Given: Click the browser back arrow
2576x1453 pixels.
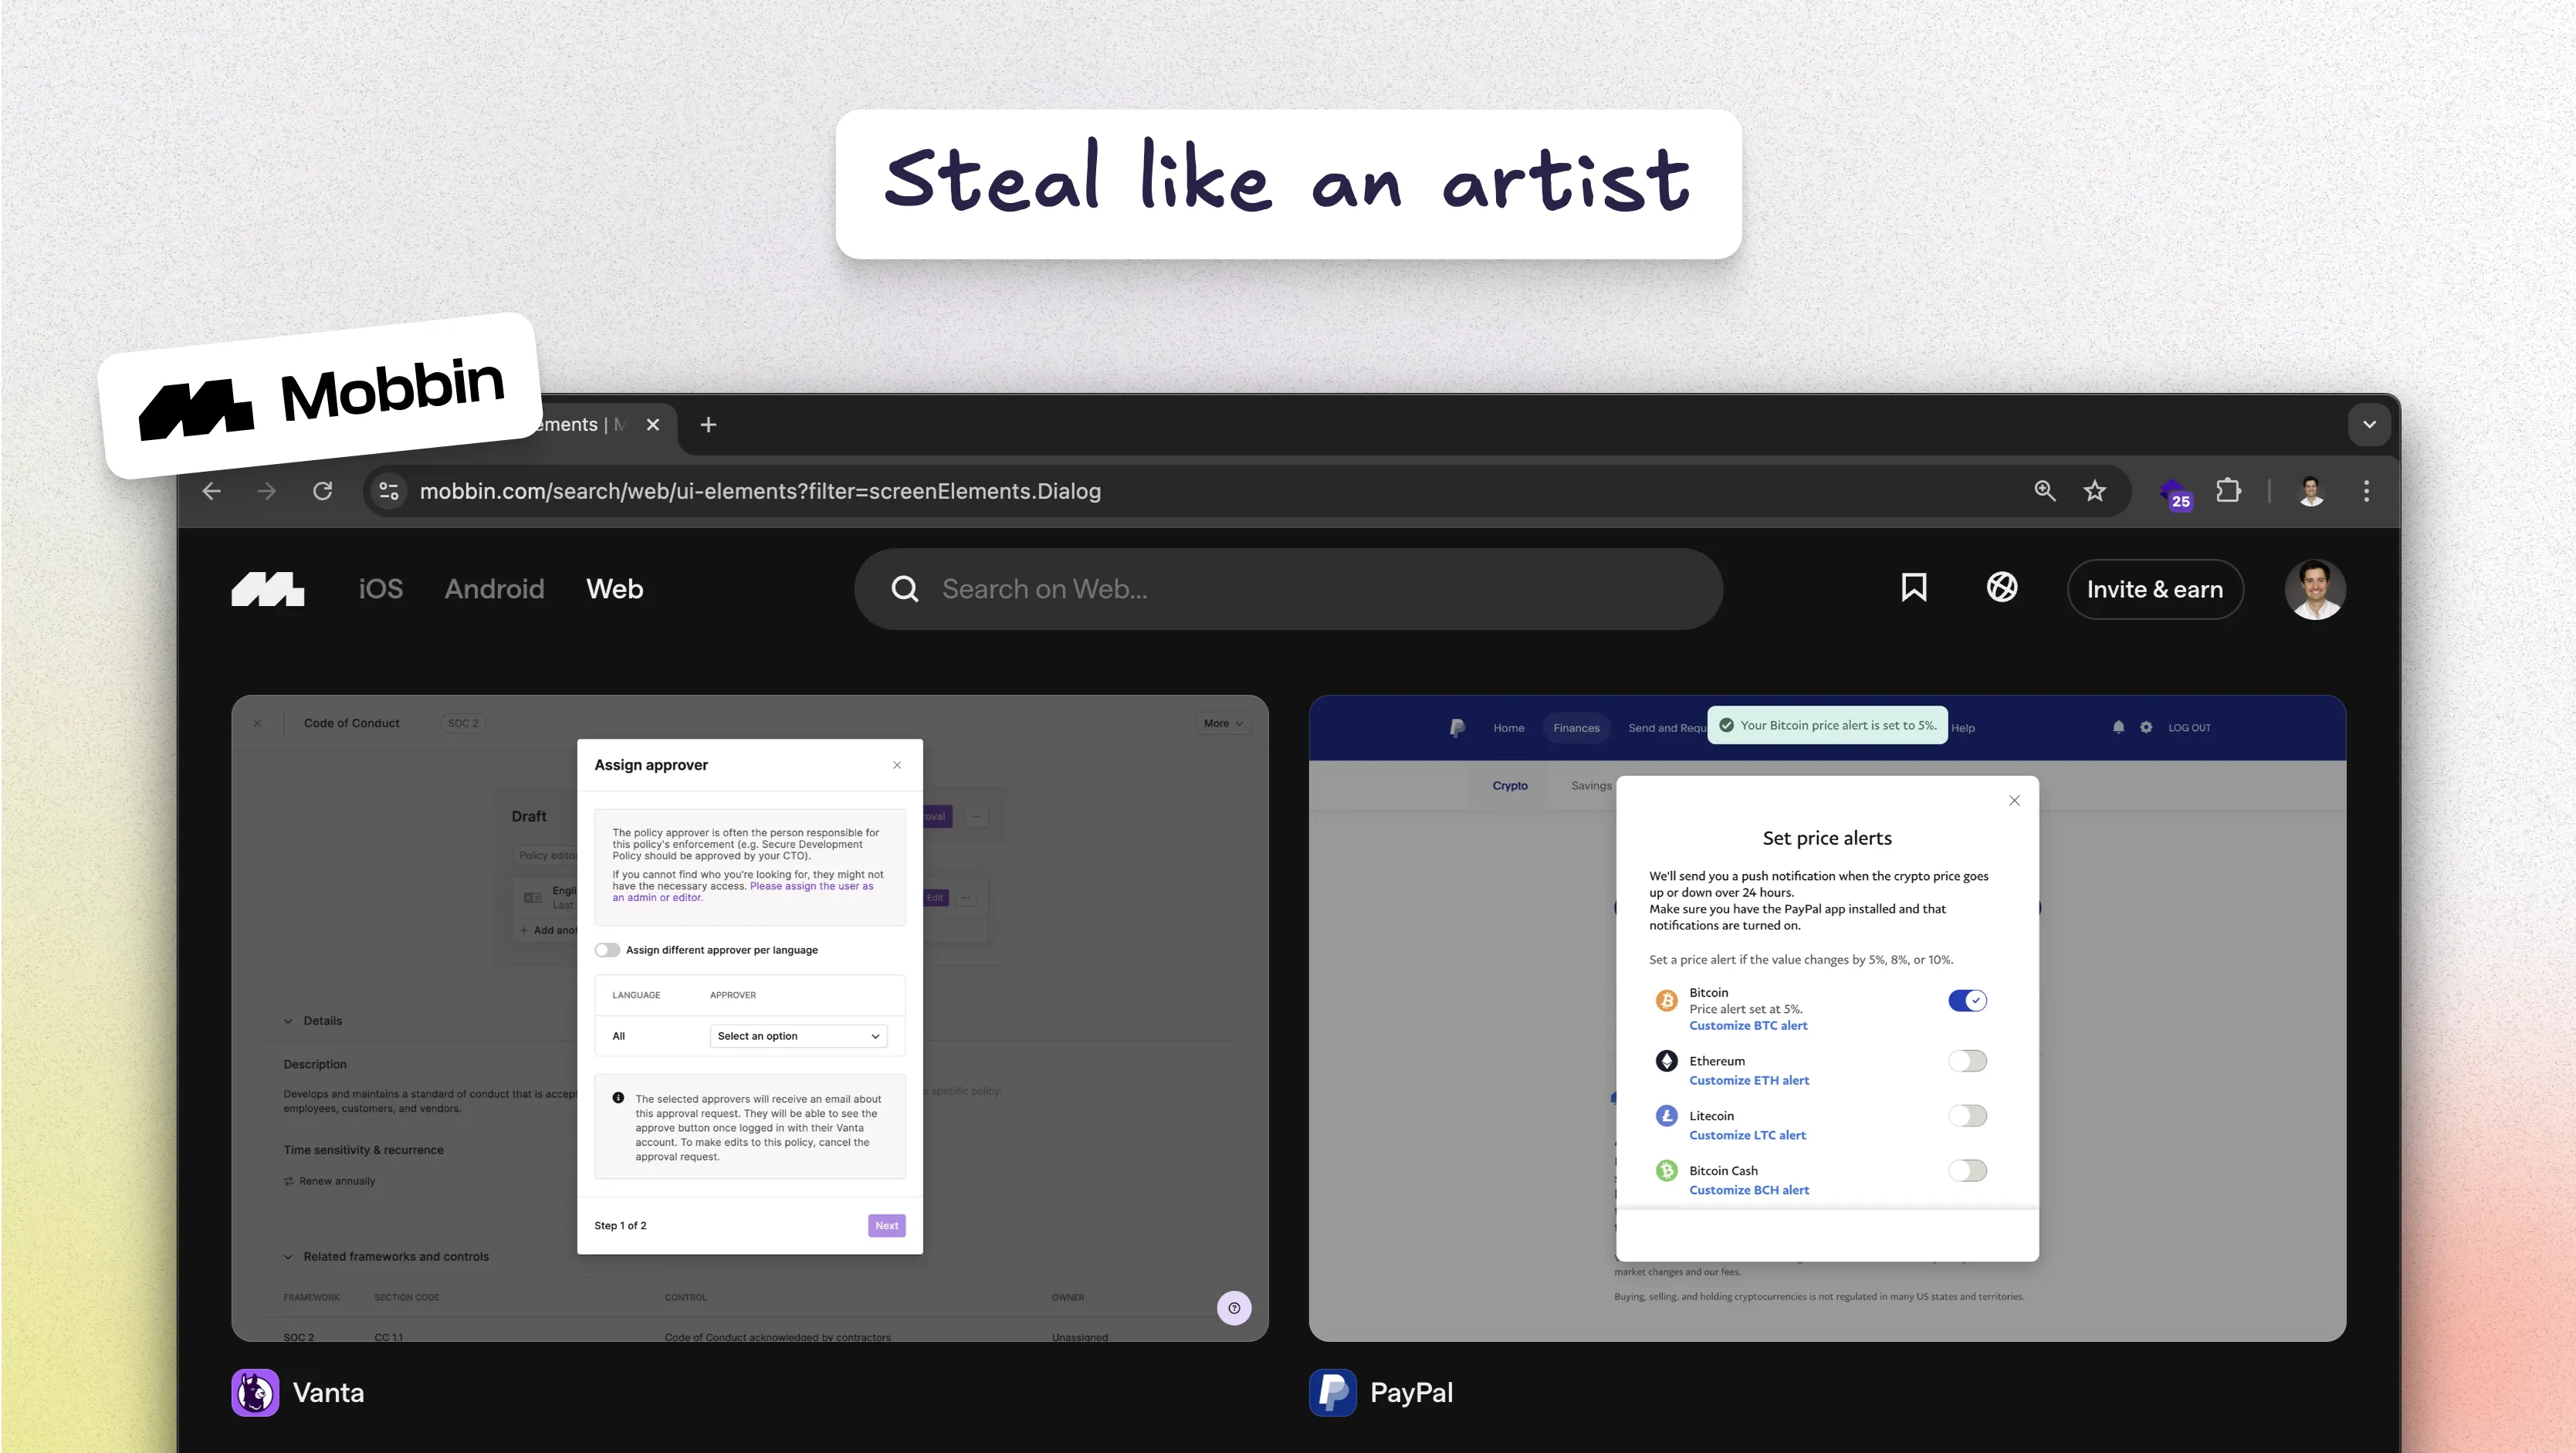Looking at the screenshot, I should click(211, 491).
